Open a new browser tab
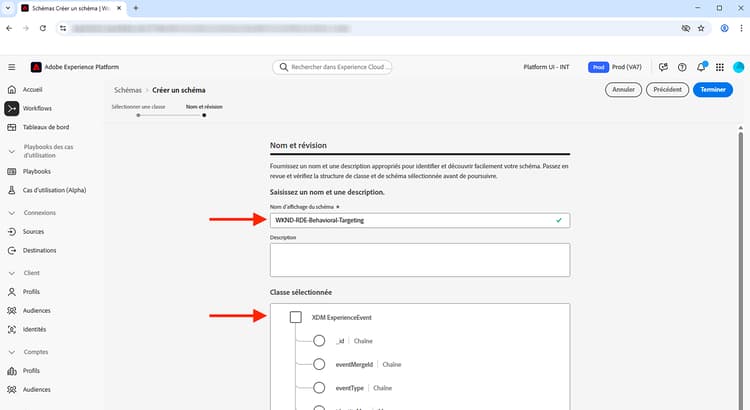The height and width of the screenshot is (410, 750). point(136,8)
